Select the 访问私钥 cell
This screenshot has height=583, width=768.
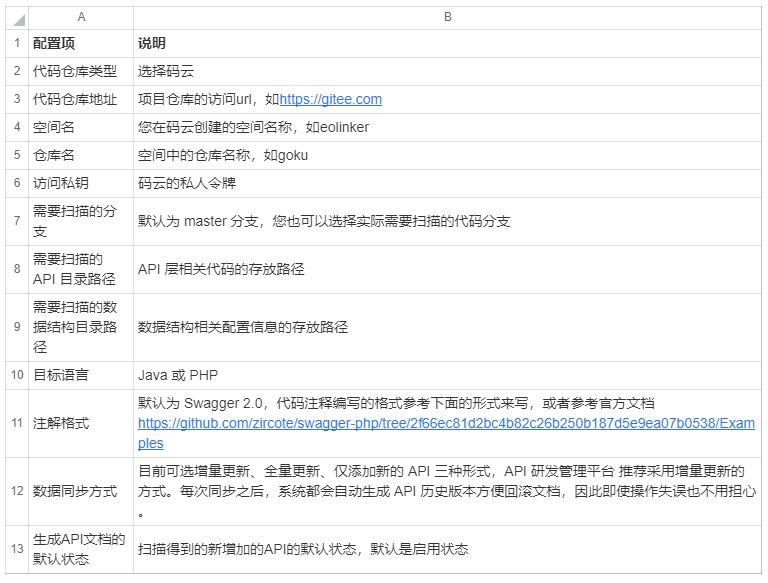pos(61,184)
